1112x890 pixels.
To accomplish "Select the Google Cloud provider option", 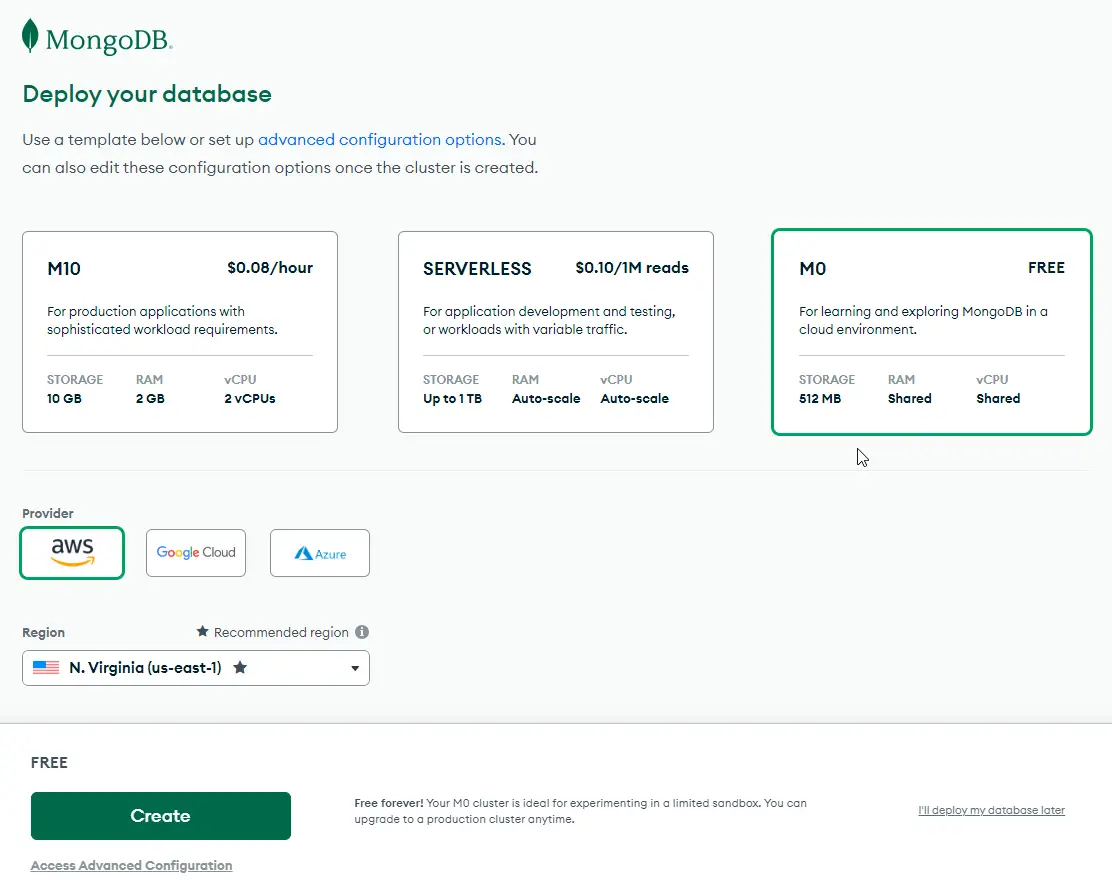I will pyautogui.click(x=196, y=552).
